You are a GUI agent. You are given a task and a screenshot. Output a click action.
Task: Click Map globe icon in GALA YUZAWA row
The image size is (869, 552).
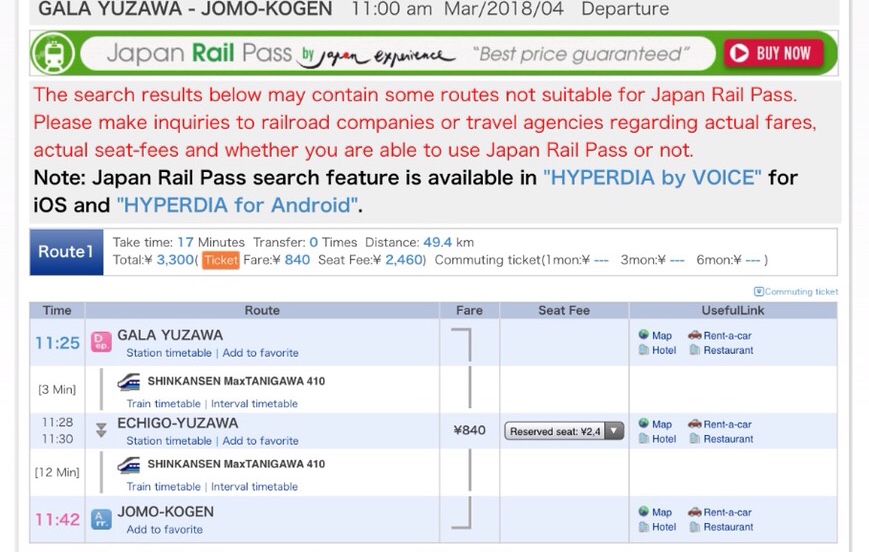coord(643,335)
